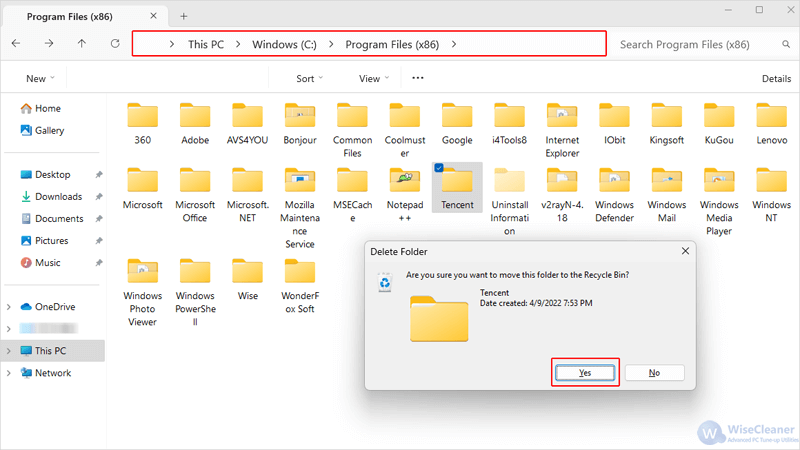The height and width of the screenshot is (450, 800).
Task: Select the Microsoft Office folder
Action: [195, 195]
